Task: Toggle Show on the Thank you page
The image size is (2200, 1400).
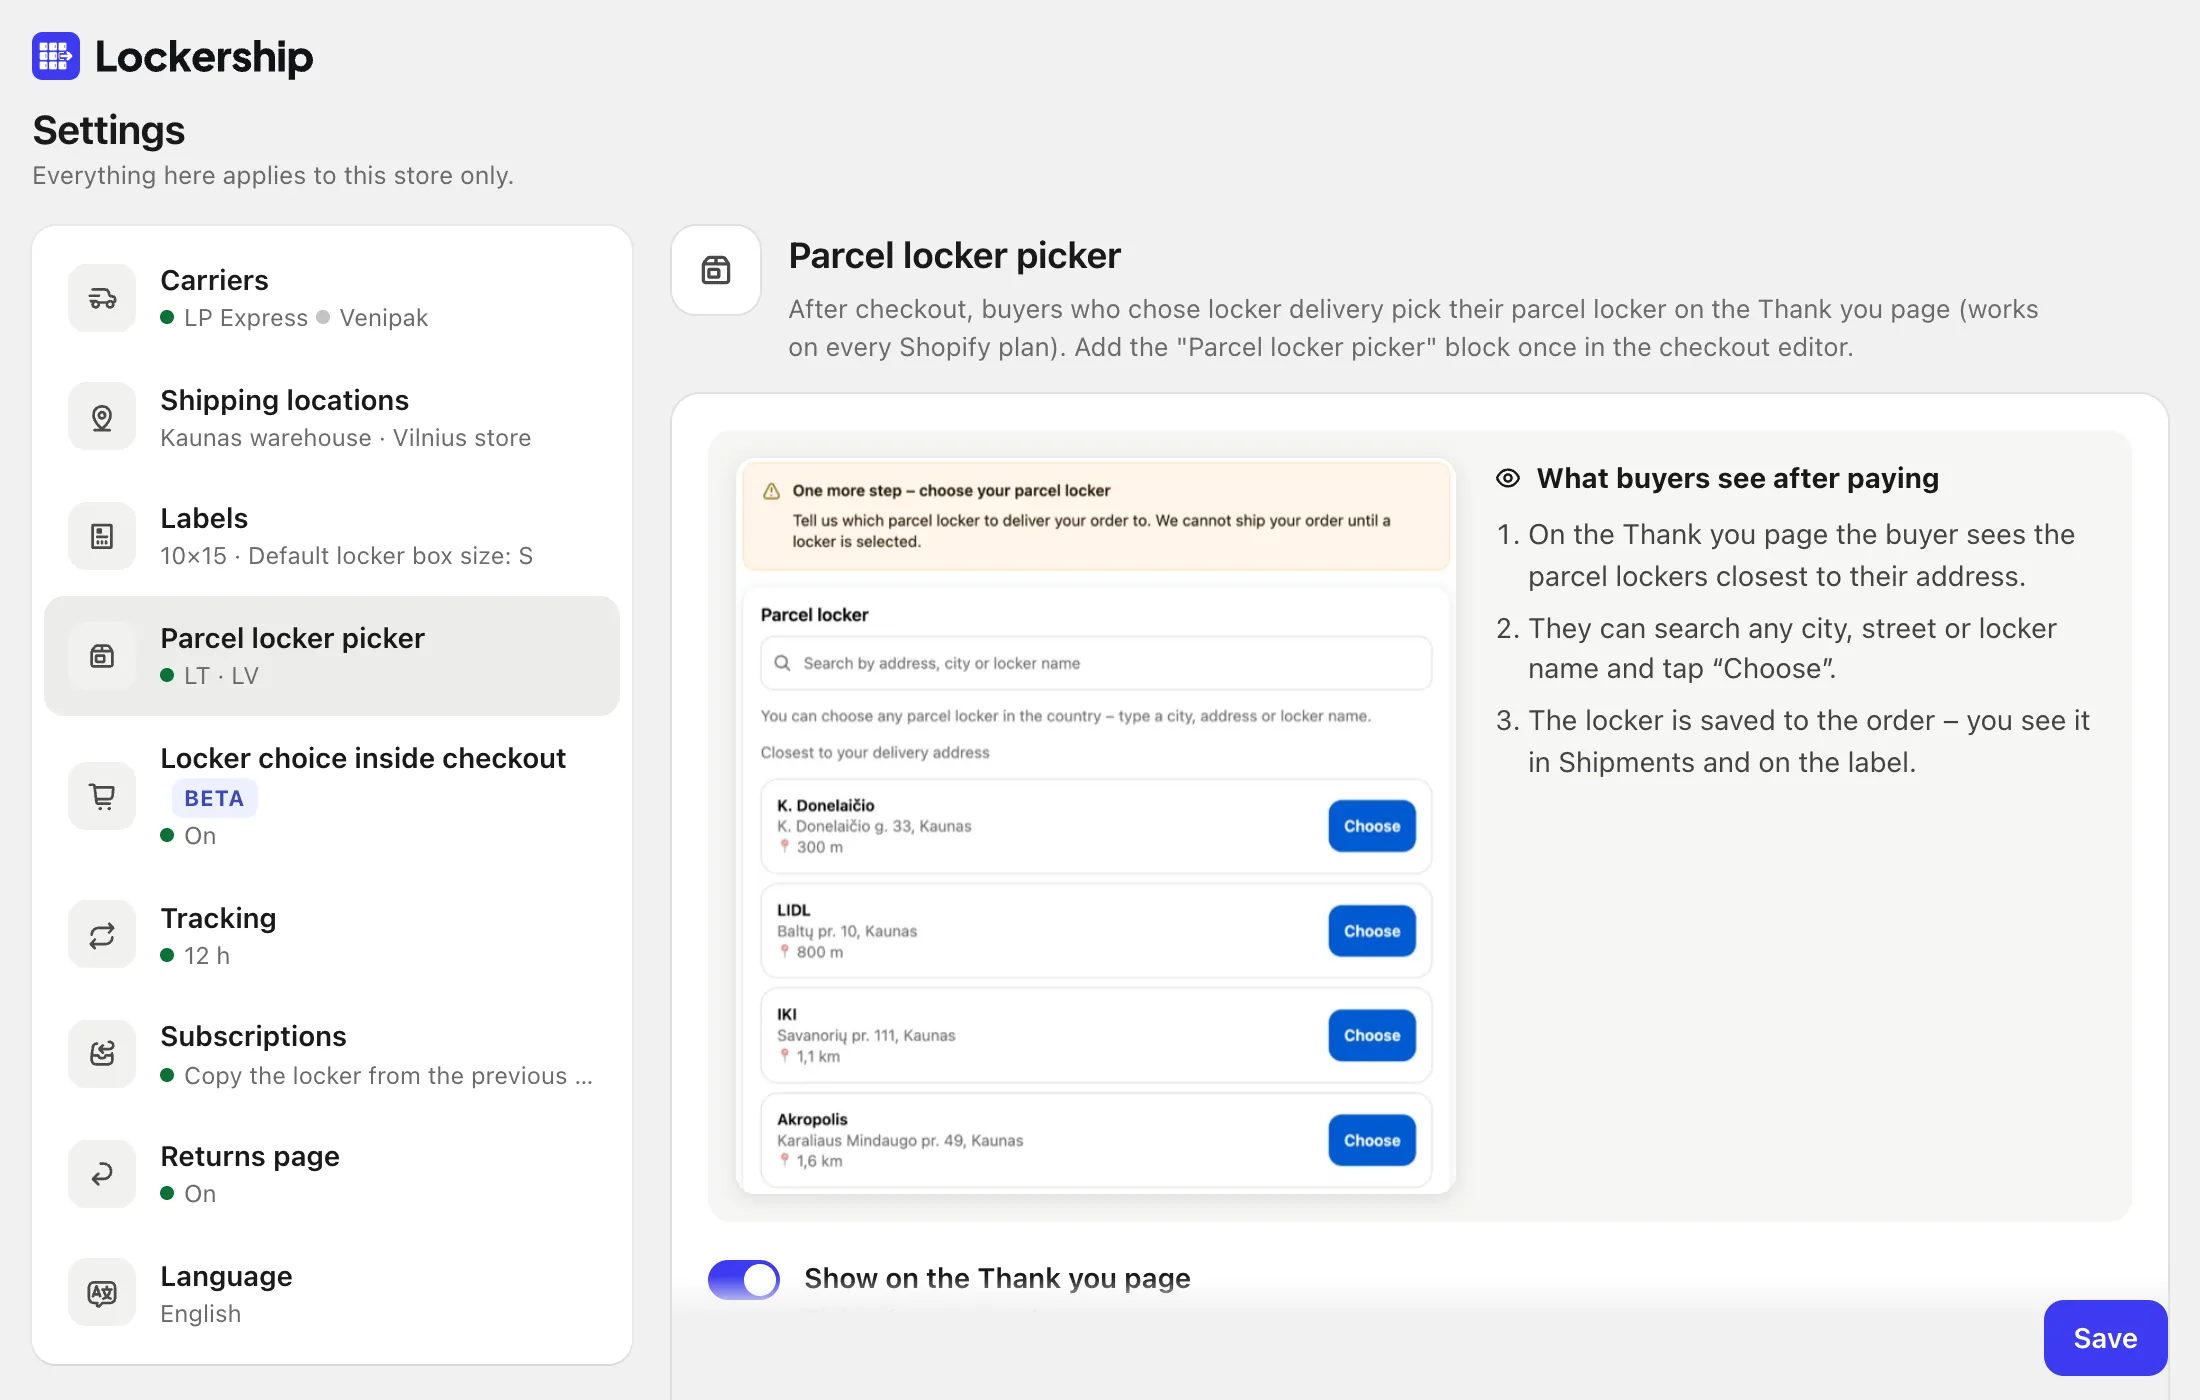Action: 744,1279
